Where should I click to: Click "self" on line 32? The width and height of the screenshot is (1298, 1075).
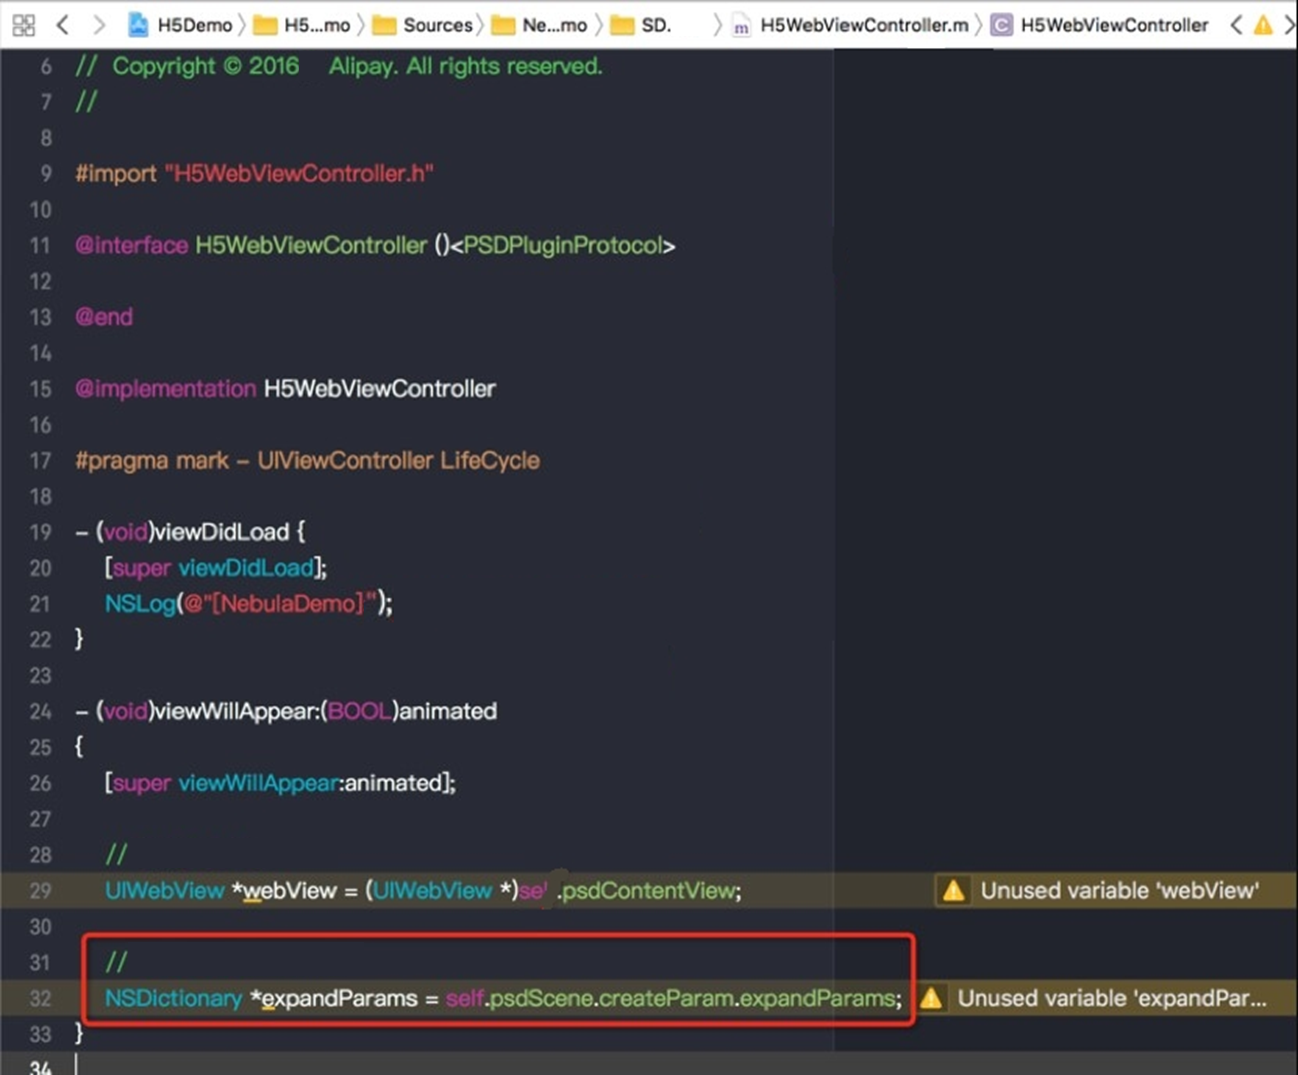point(465,998)
